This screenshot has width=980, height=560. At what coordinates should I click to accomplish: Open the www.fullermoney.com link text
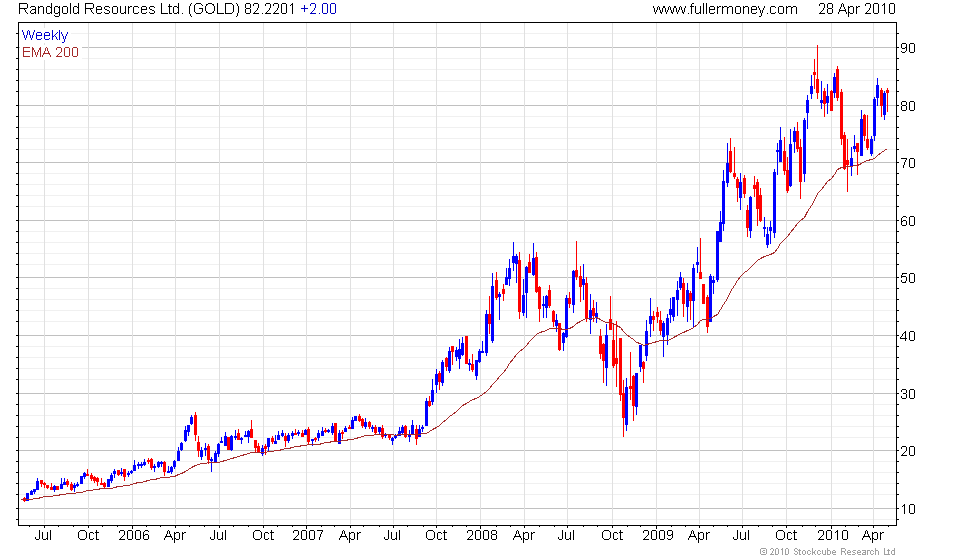tap(725, 9)
